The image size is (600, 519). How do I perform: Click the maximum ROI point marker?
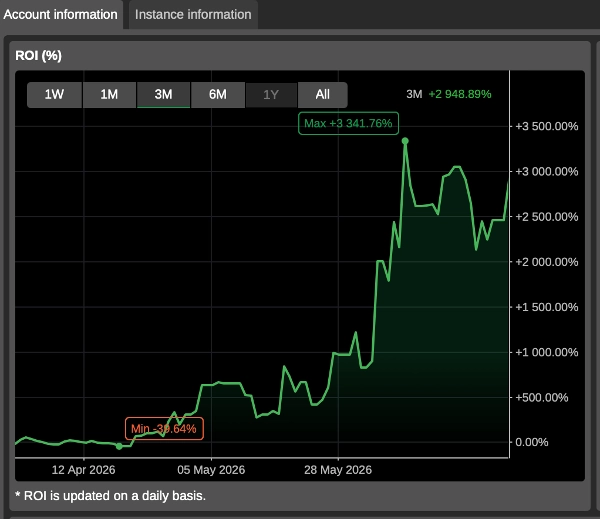pos(405,141)
